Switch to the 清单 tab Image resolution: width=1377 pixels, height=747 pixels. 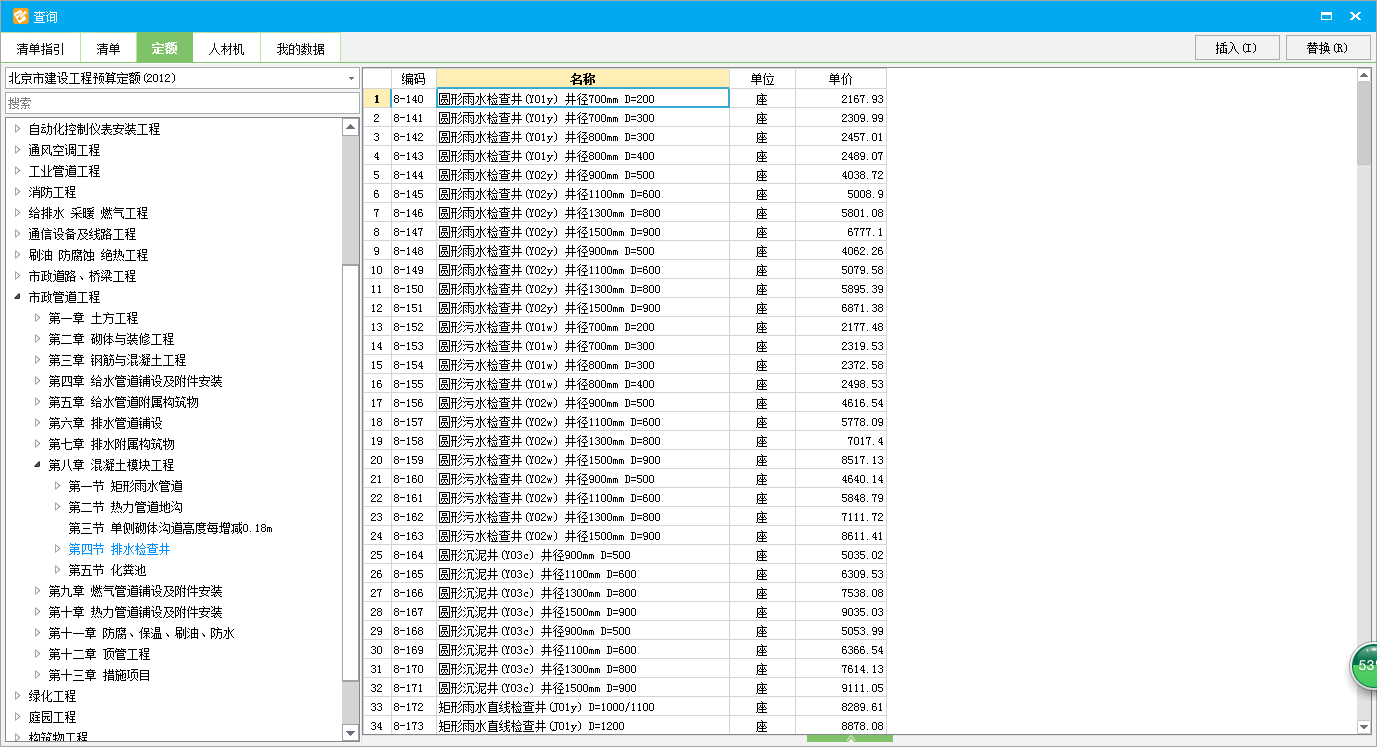[x=108, y=48]
